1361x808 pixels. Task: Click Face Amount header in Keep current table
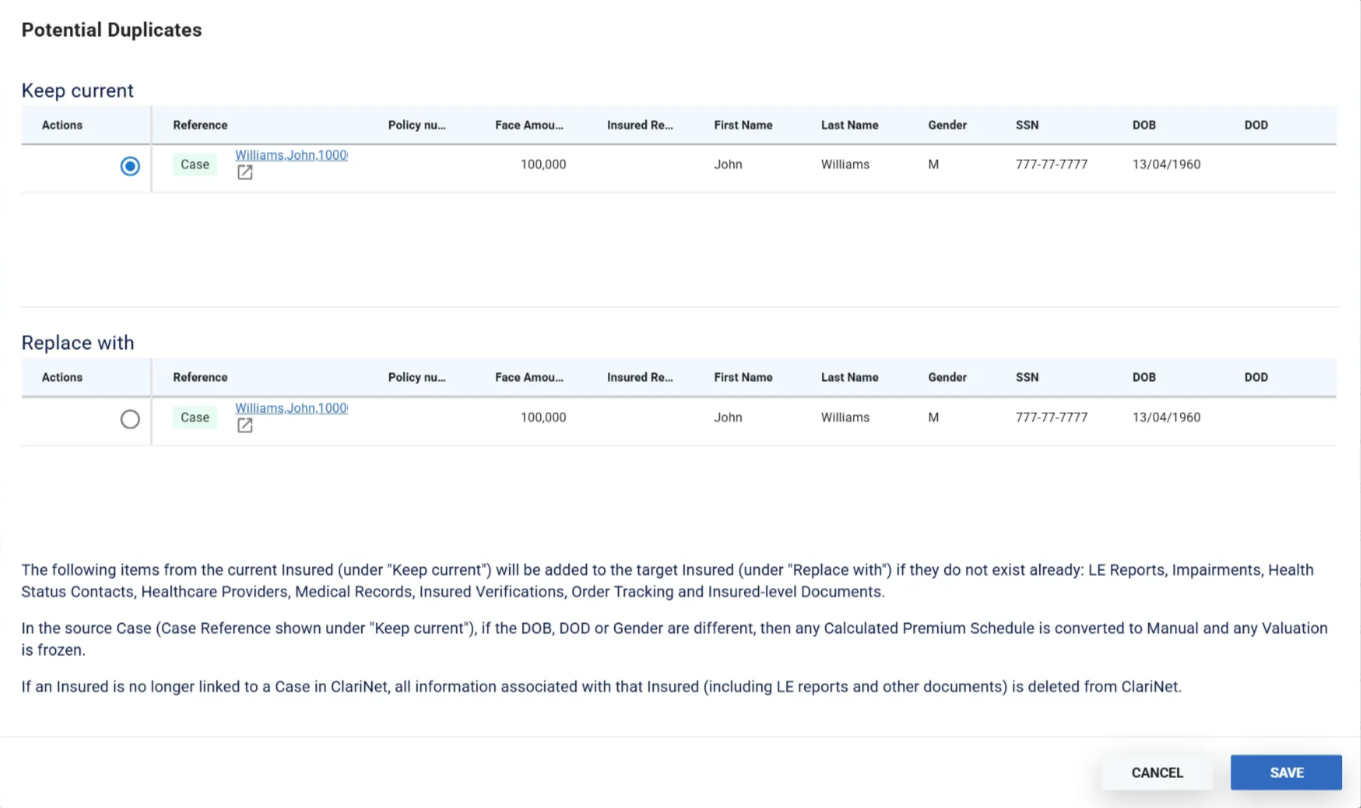529,125
